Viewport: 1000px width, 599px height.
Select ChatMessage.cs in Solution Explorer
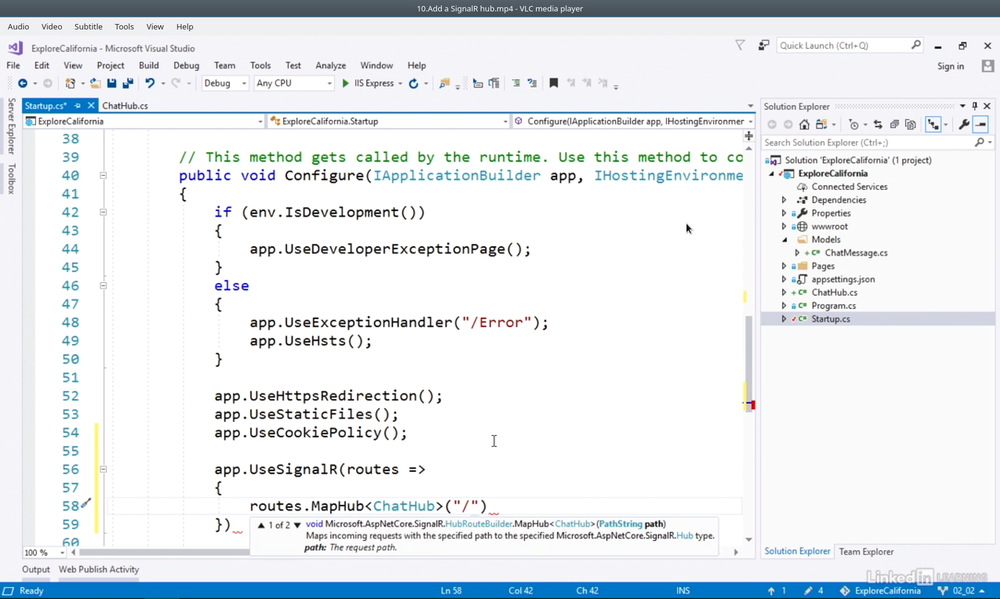click(x=856, y=253)
